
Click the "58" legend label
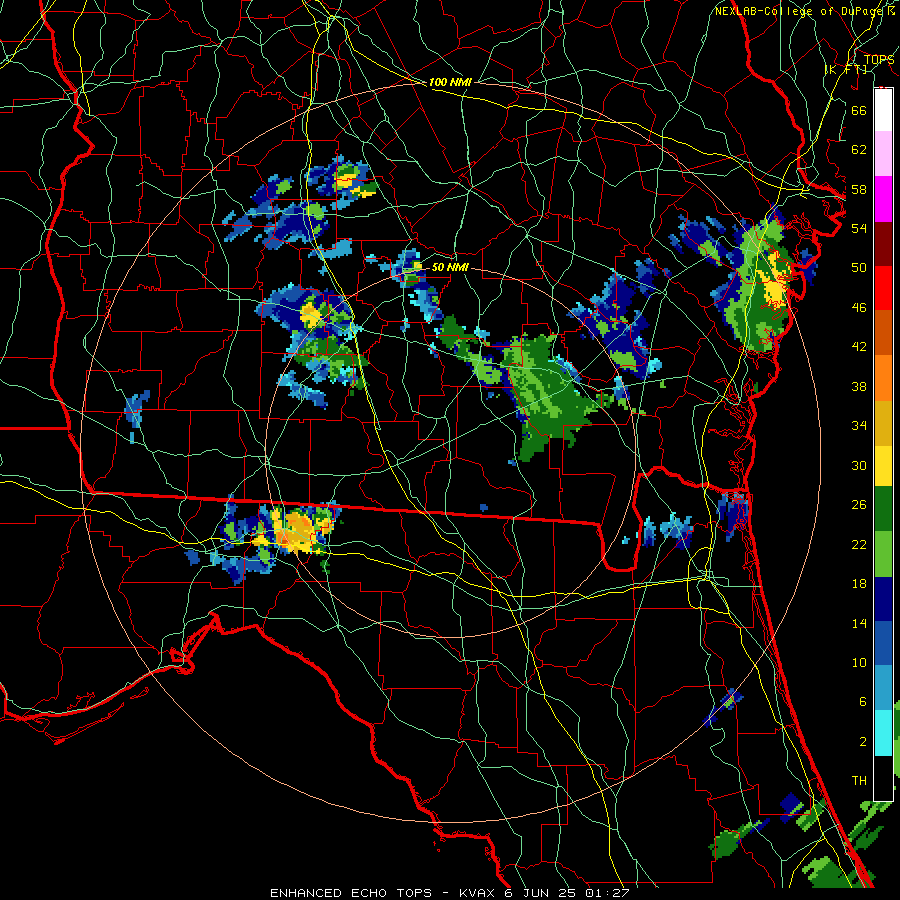(859, 189)
